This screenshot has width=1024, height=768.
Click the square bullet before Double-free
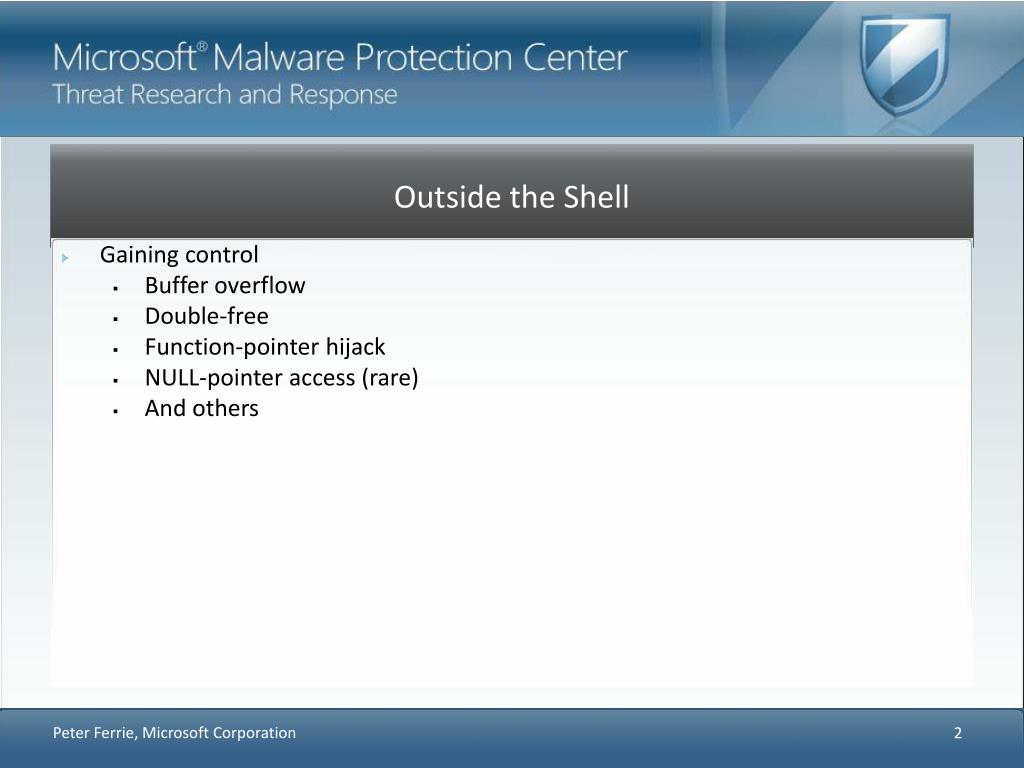tap(116, 319)
